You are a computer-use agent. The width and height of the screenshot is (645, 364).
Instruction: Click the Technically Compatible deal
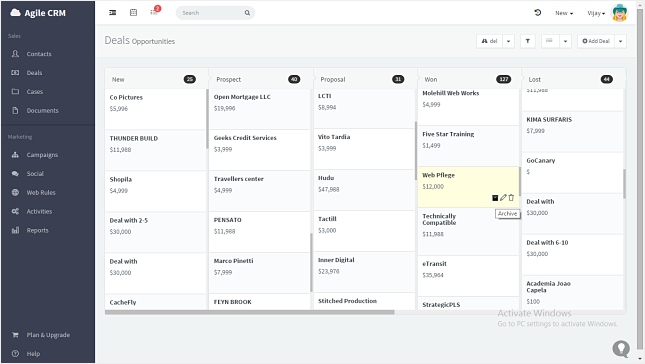468,231
